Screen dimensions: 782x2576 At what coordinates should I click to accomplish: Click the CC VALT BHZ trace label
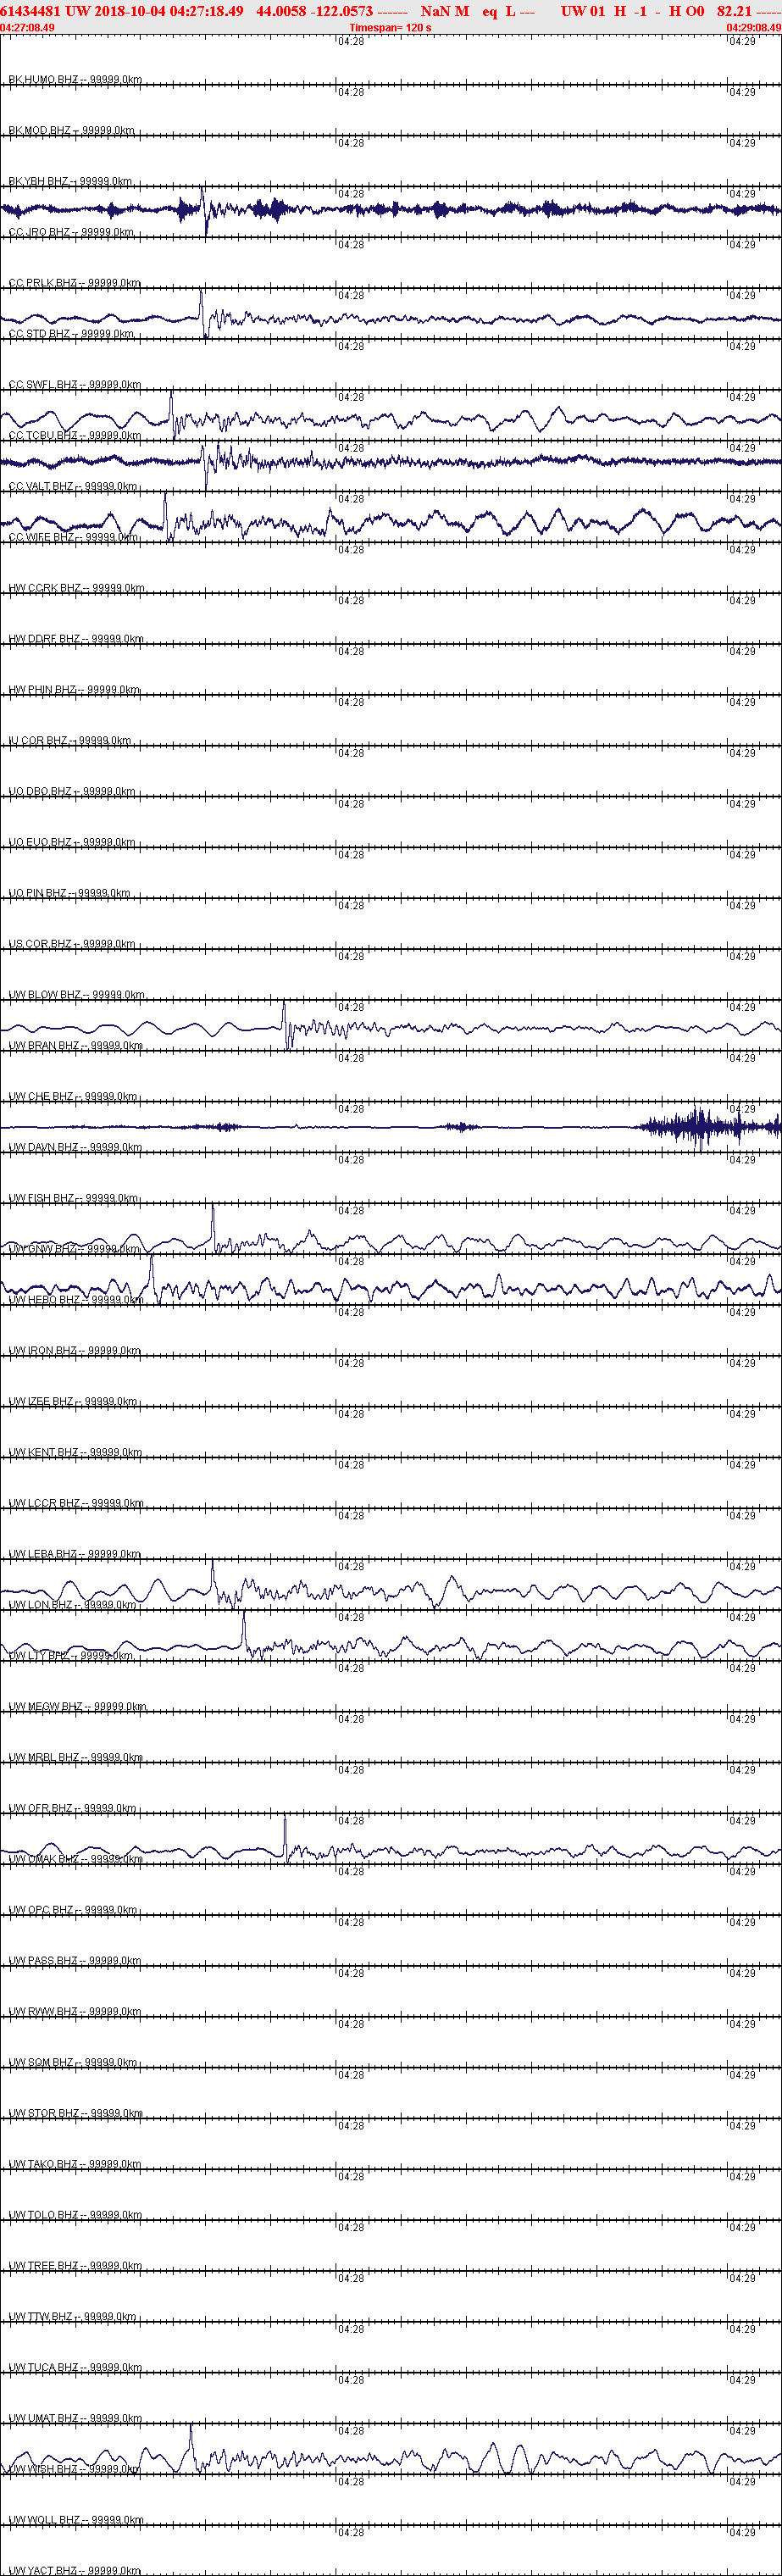coord(73,486)
